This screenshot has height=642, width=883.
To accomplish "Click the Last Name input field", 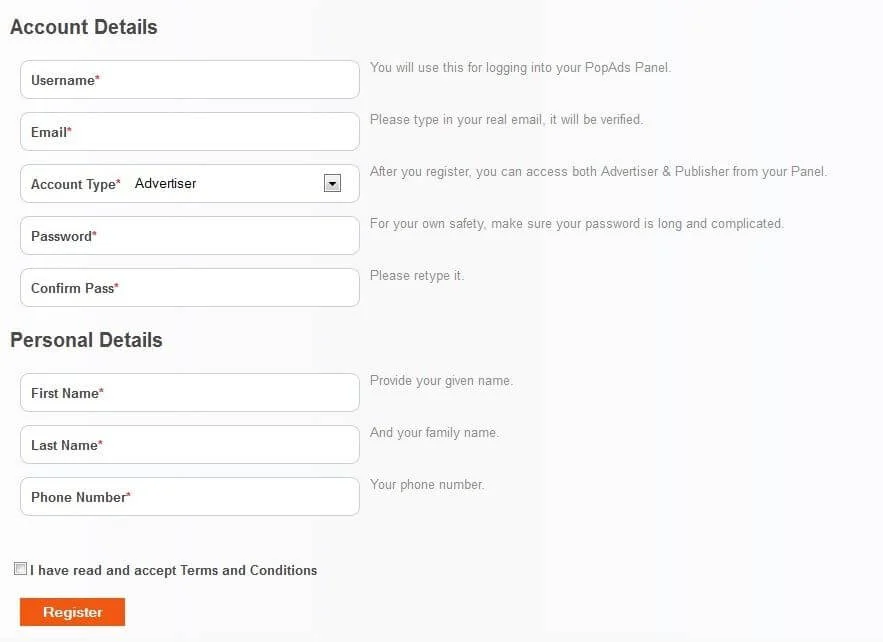I will tap(189, 444).
